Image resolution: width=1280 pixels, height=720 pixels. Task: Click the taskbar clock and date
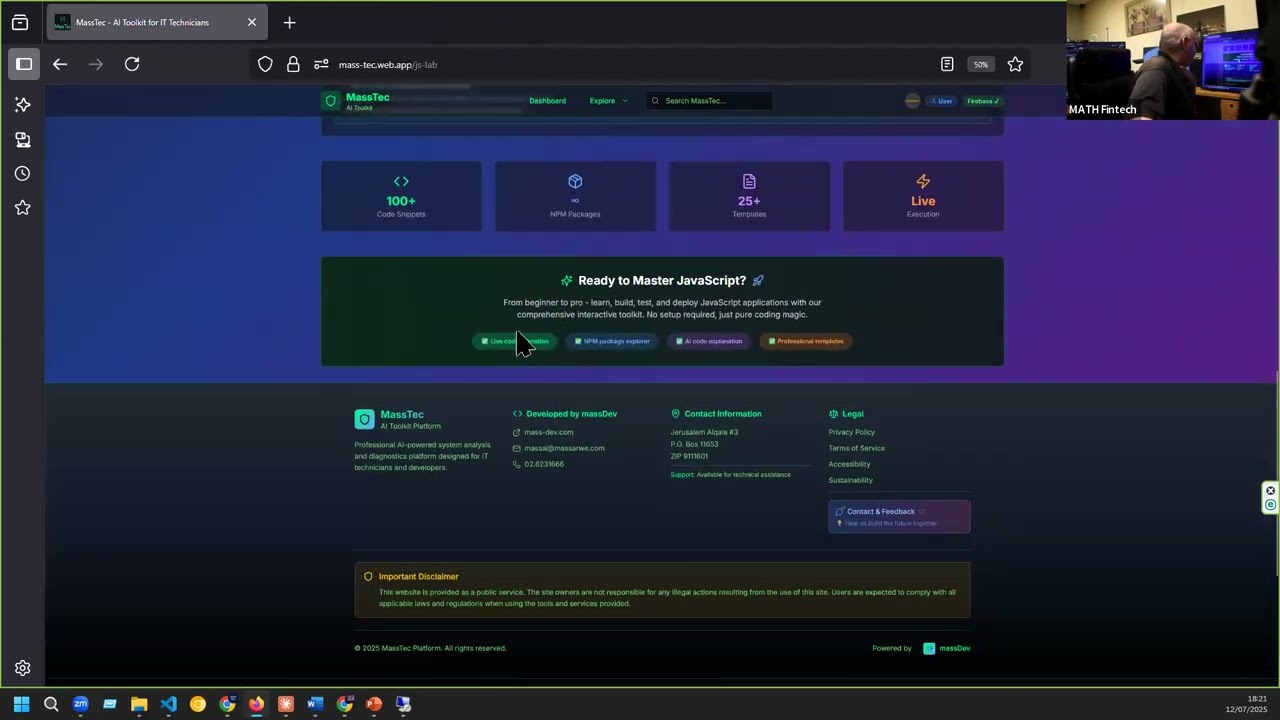(x=1246, y=704)
